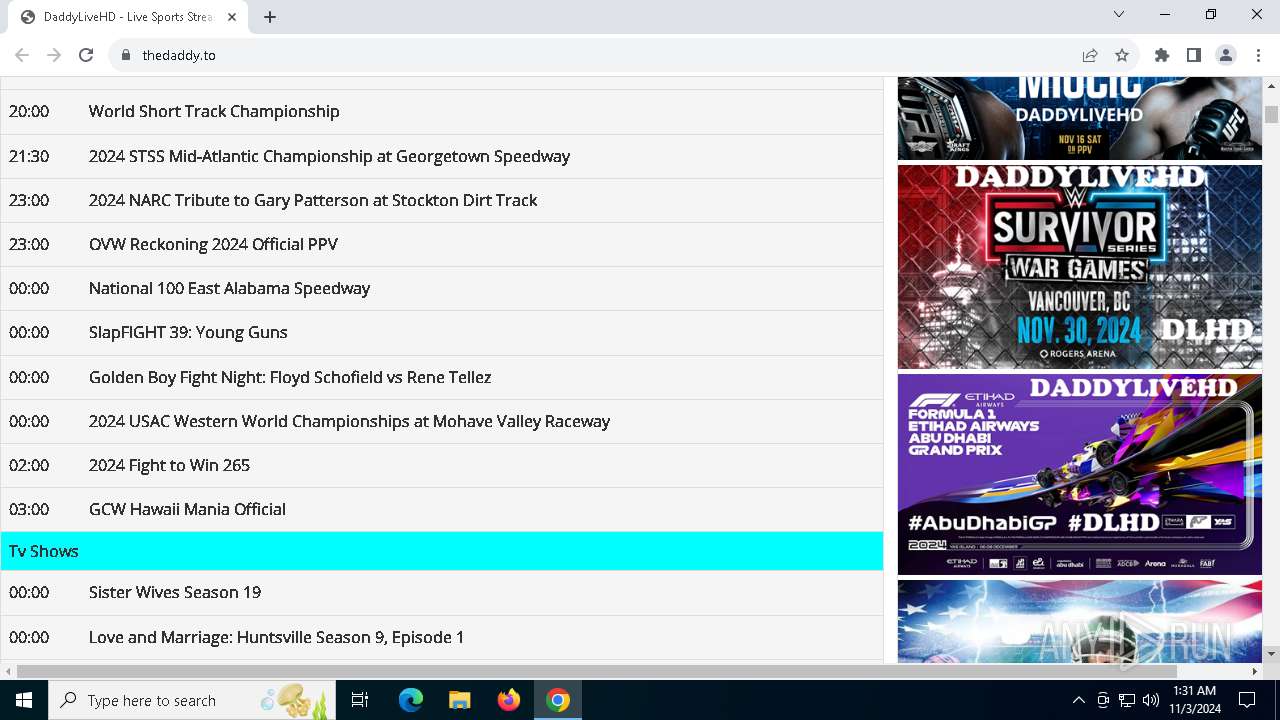Viewport: 1280px width, 720px height.
Task: Open volume control tray icon
Action: coord(1151,700)
